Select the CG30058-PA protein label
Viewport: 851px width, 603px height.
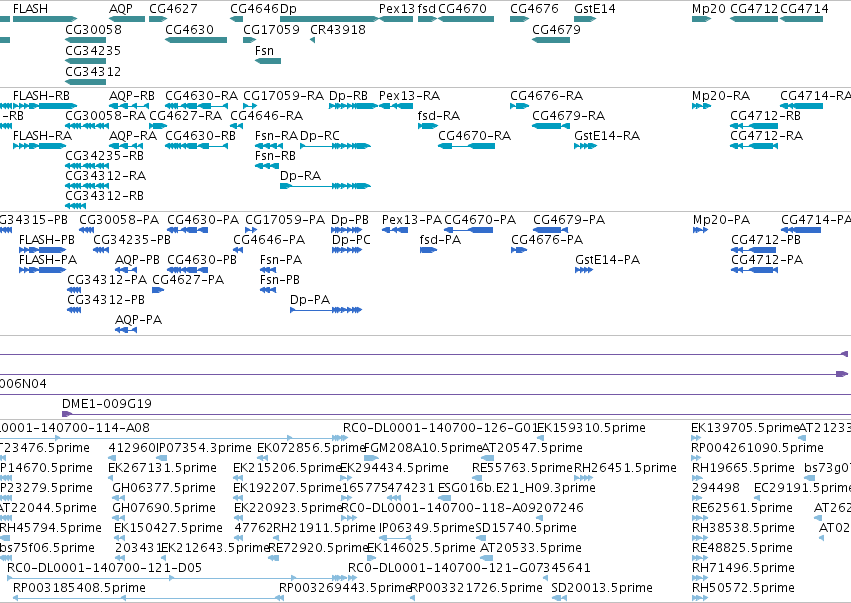click(119, 220)
